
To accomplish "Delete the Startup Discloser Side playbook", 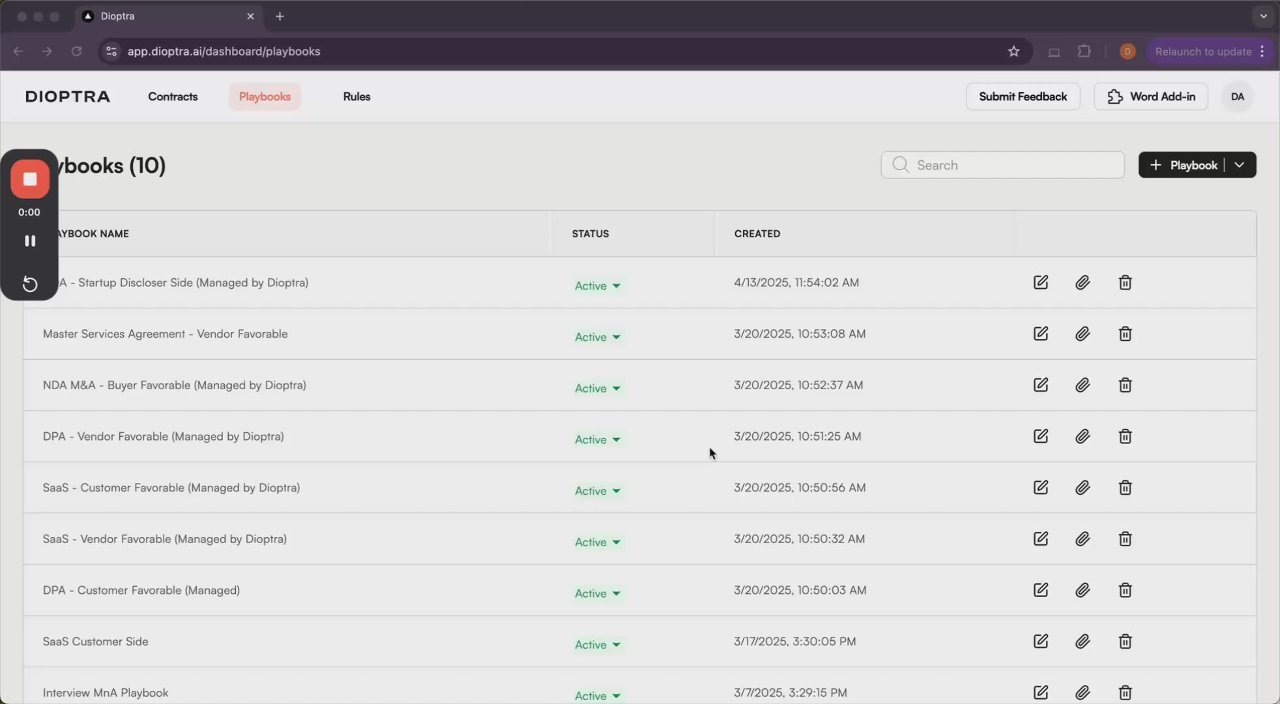I will click(1125, 283).
